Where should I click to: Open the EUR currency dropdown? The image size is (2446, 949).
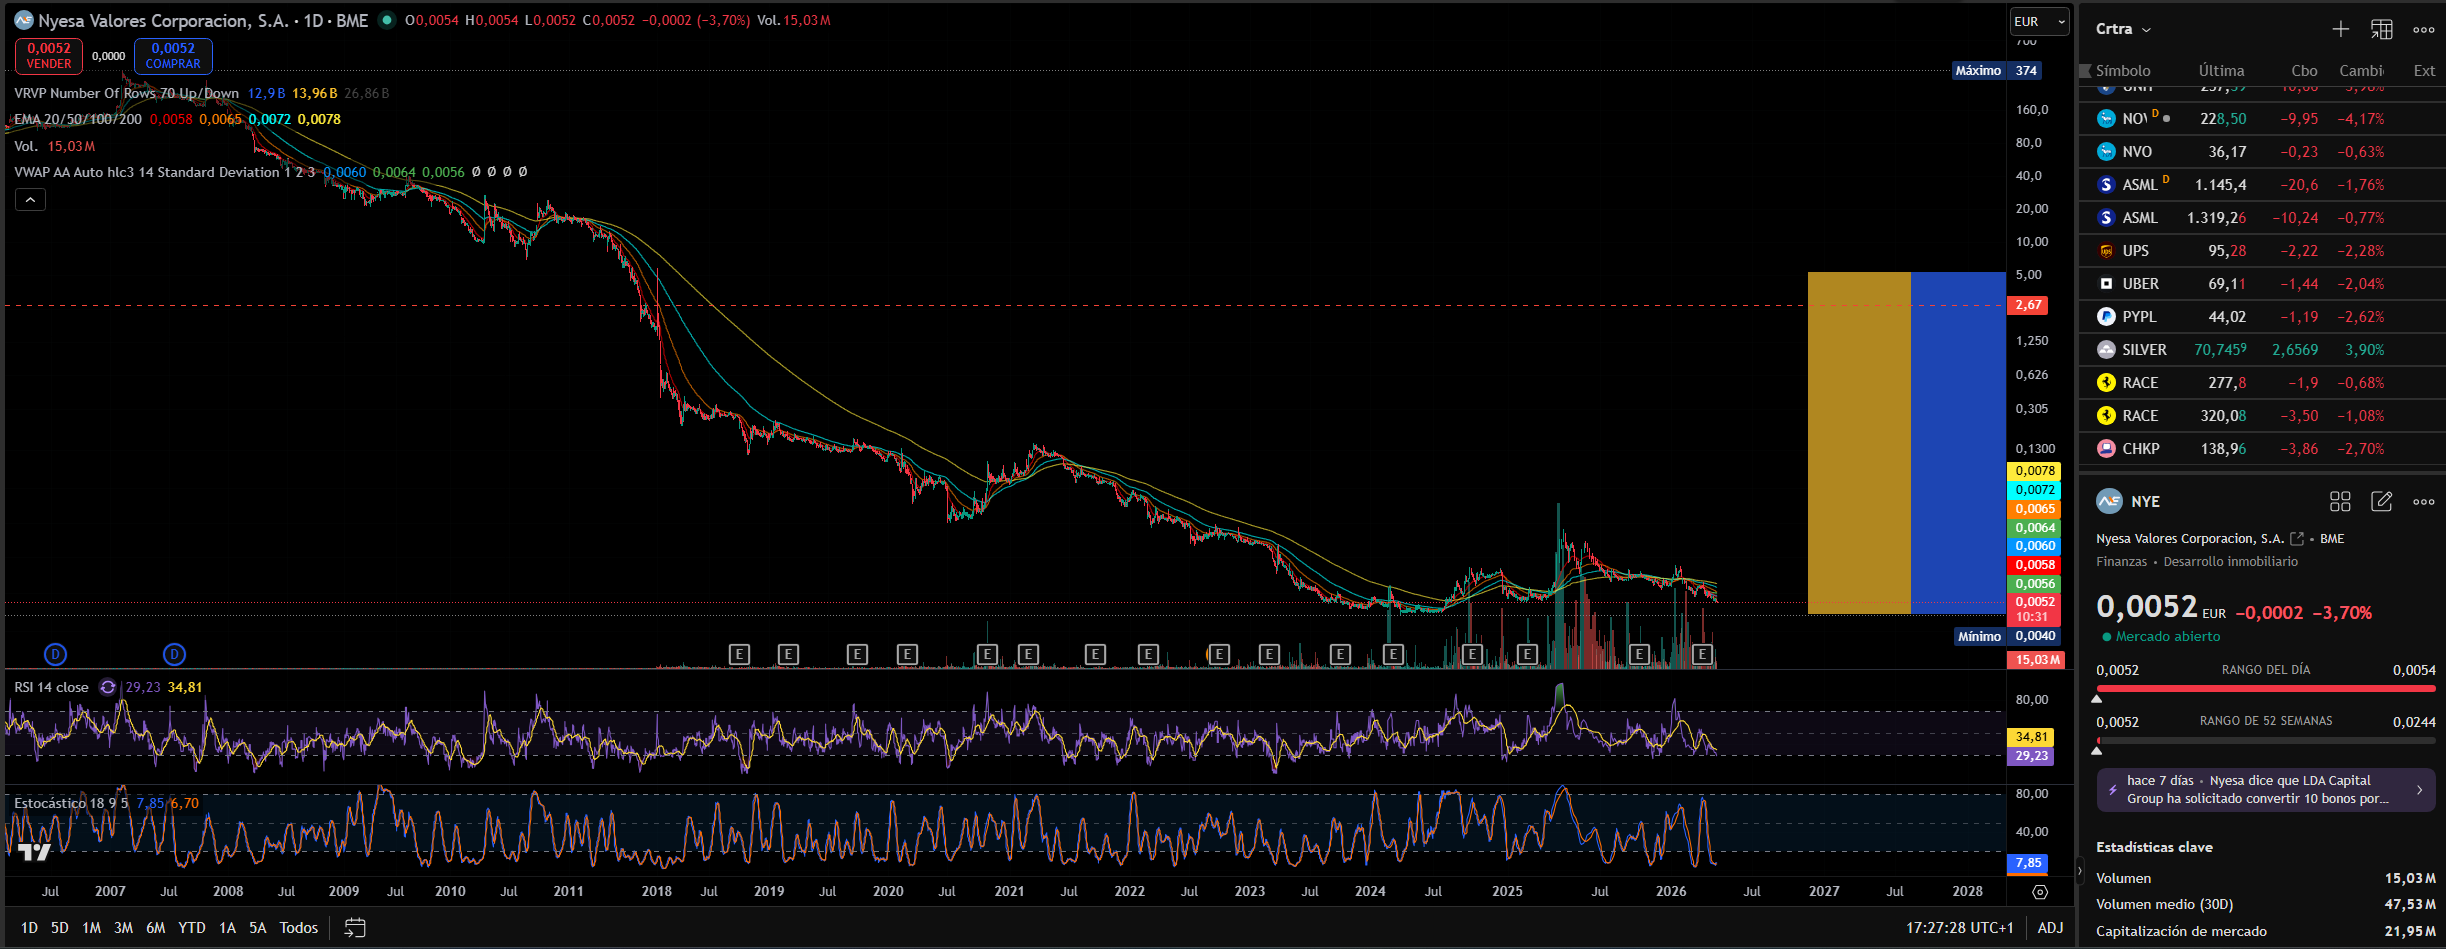tap(2039, 21)
